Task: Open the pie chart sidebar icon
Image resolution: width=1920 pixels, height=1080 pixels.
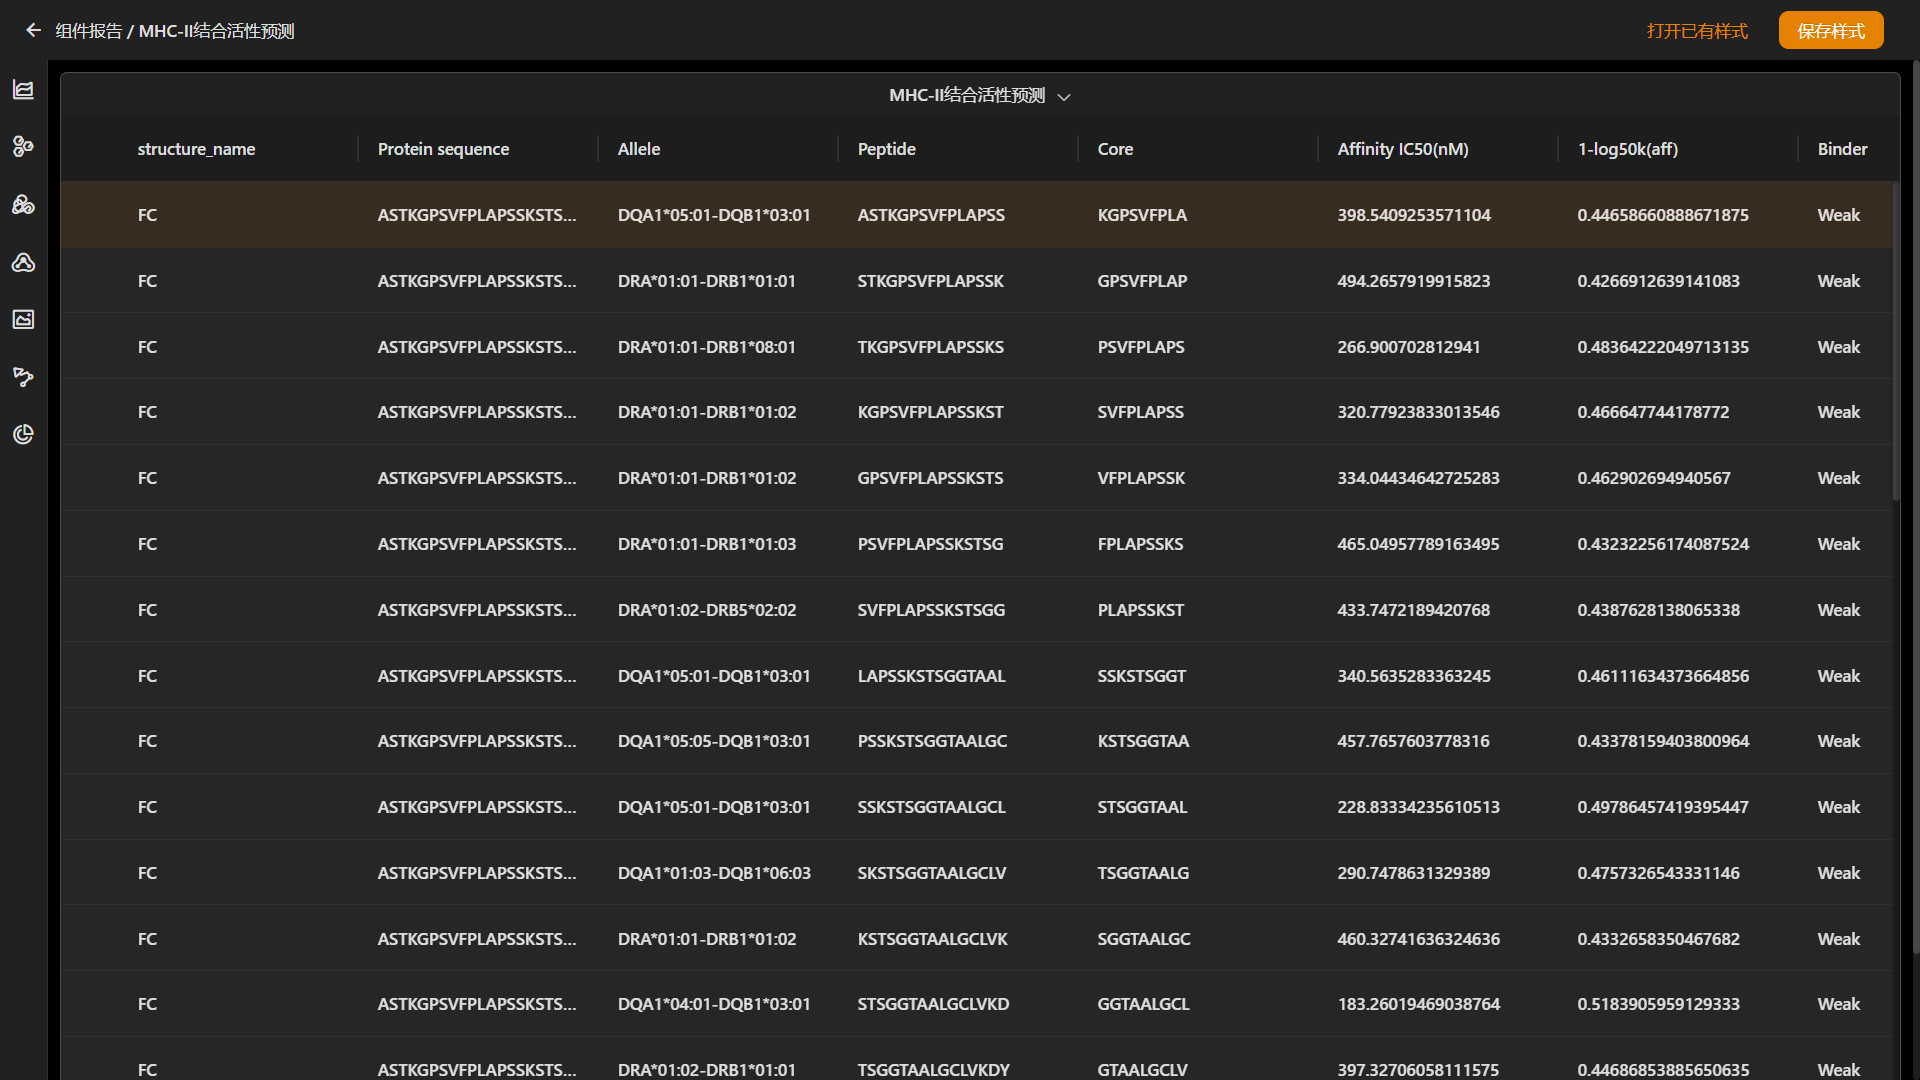Action: pyautogui.click(x=23, y=434)
